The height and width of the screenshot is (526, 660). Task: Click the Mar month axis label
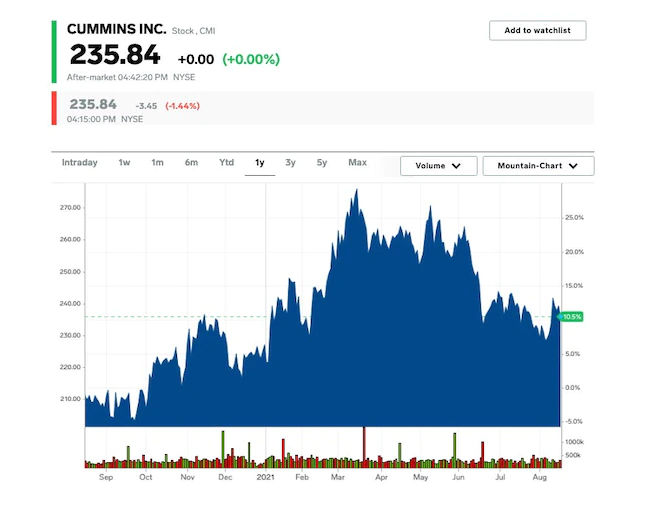pos(338,477)
